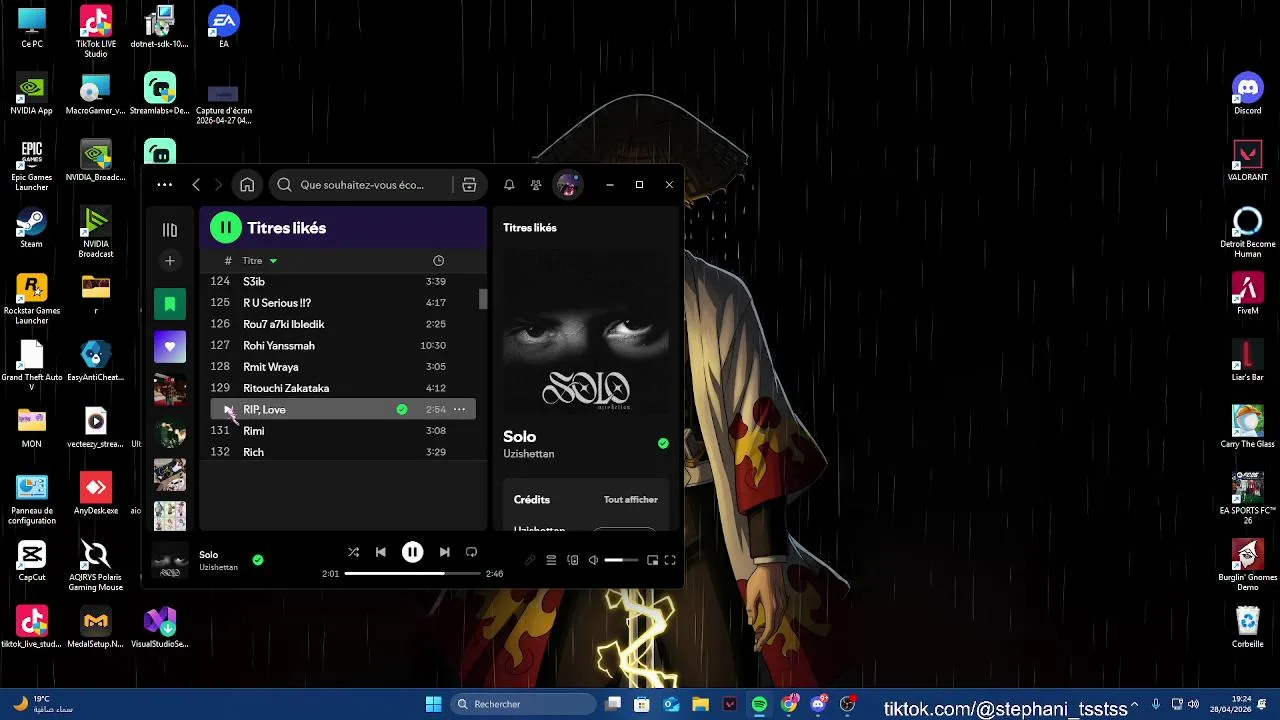This screenshot has width=1280, height=720.
Task: Click the Spotify volume slider
Action: (621, 560)
